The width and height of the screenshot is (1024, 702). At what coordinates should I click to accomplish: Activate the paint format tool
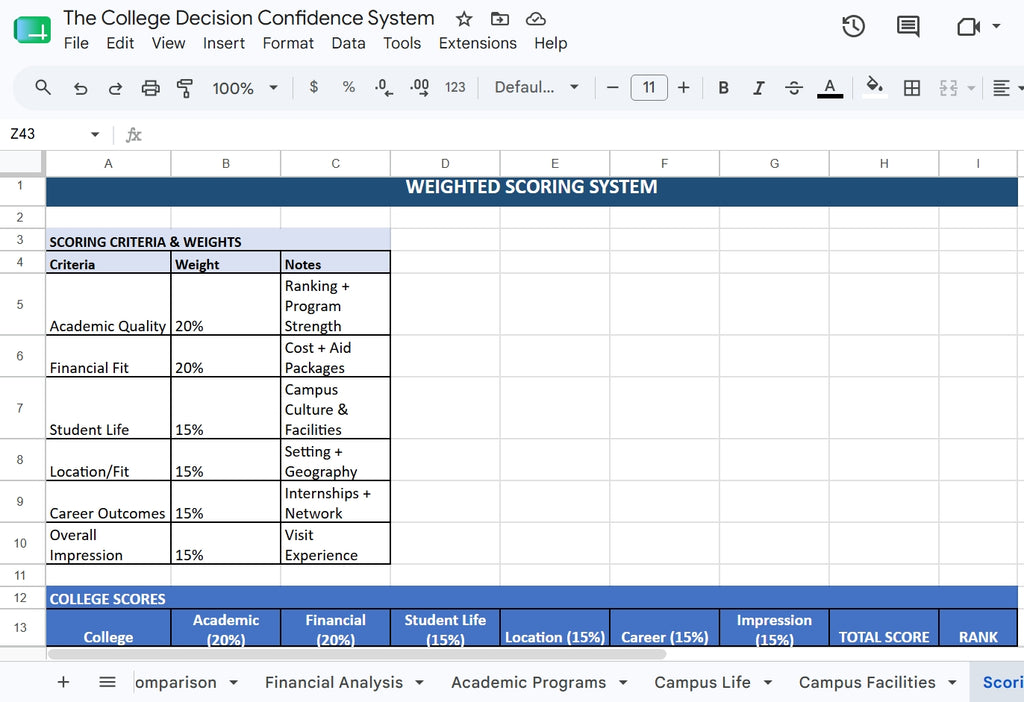(x=185, y=88)
